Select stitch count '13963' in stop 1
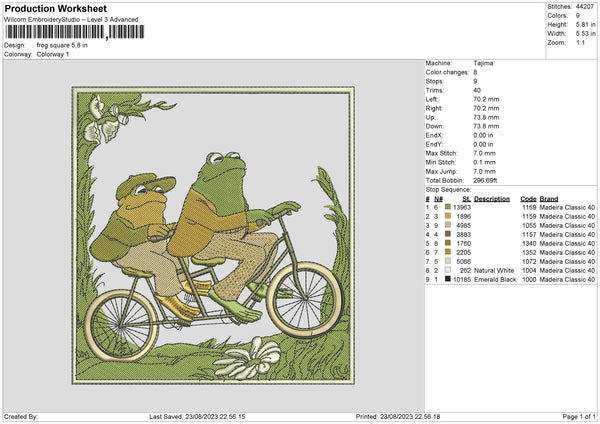 (462, 207)
